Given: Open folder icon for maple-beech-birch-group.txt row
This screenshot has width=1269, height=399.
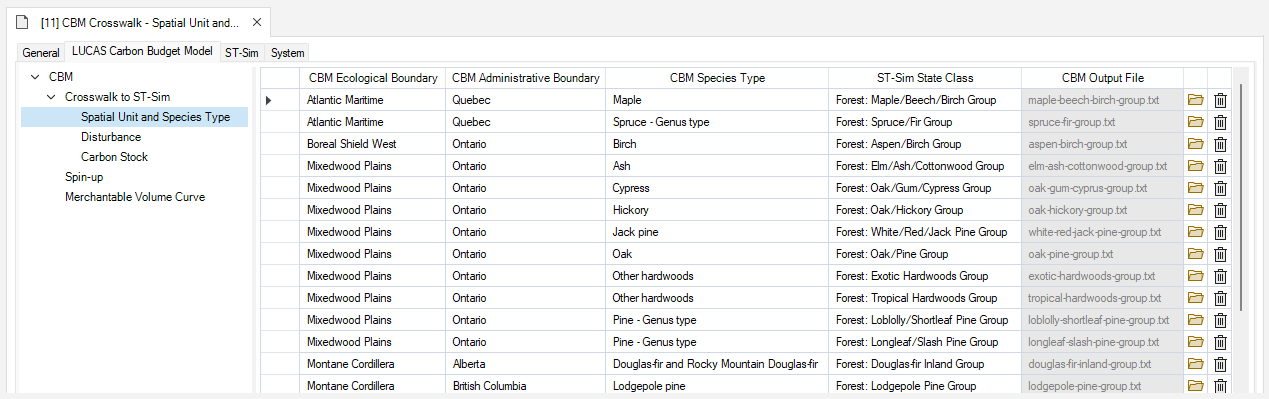Looking at the screenshot, I should point(1195,100).
